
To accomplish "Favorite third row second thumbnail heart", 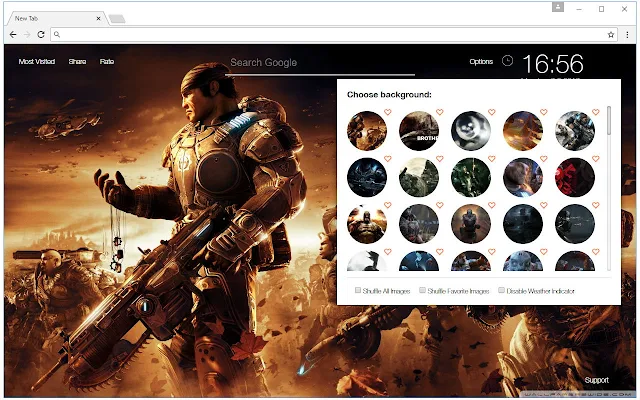I will click(x=440, y=205).
